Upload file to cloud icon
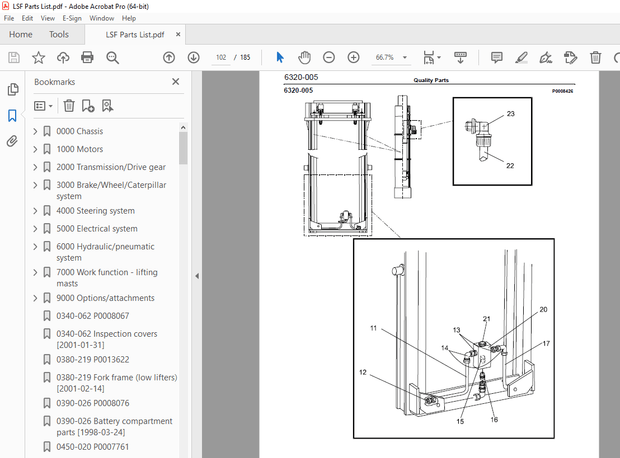Viewport: 620px width, 458px height. click(x=63, y=58)
